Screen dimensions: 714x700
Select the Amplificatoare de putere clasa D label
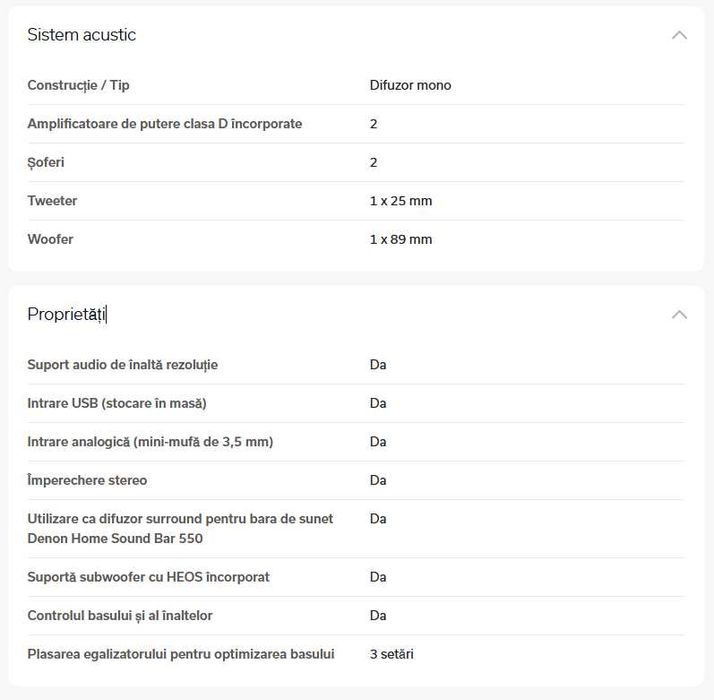click(x=164, y=124)
